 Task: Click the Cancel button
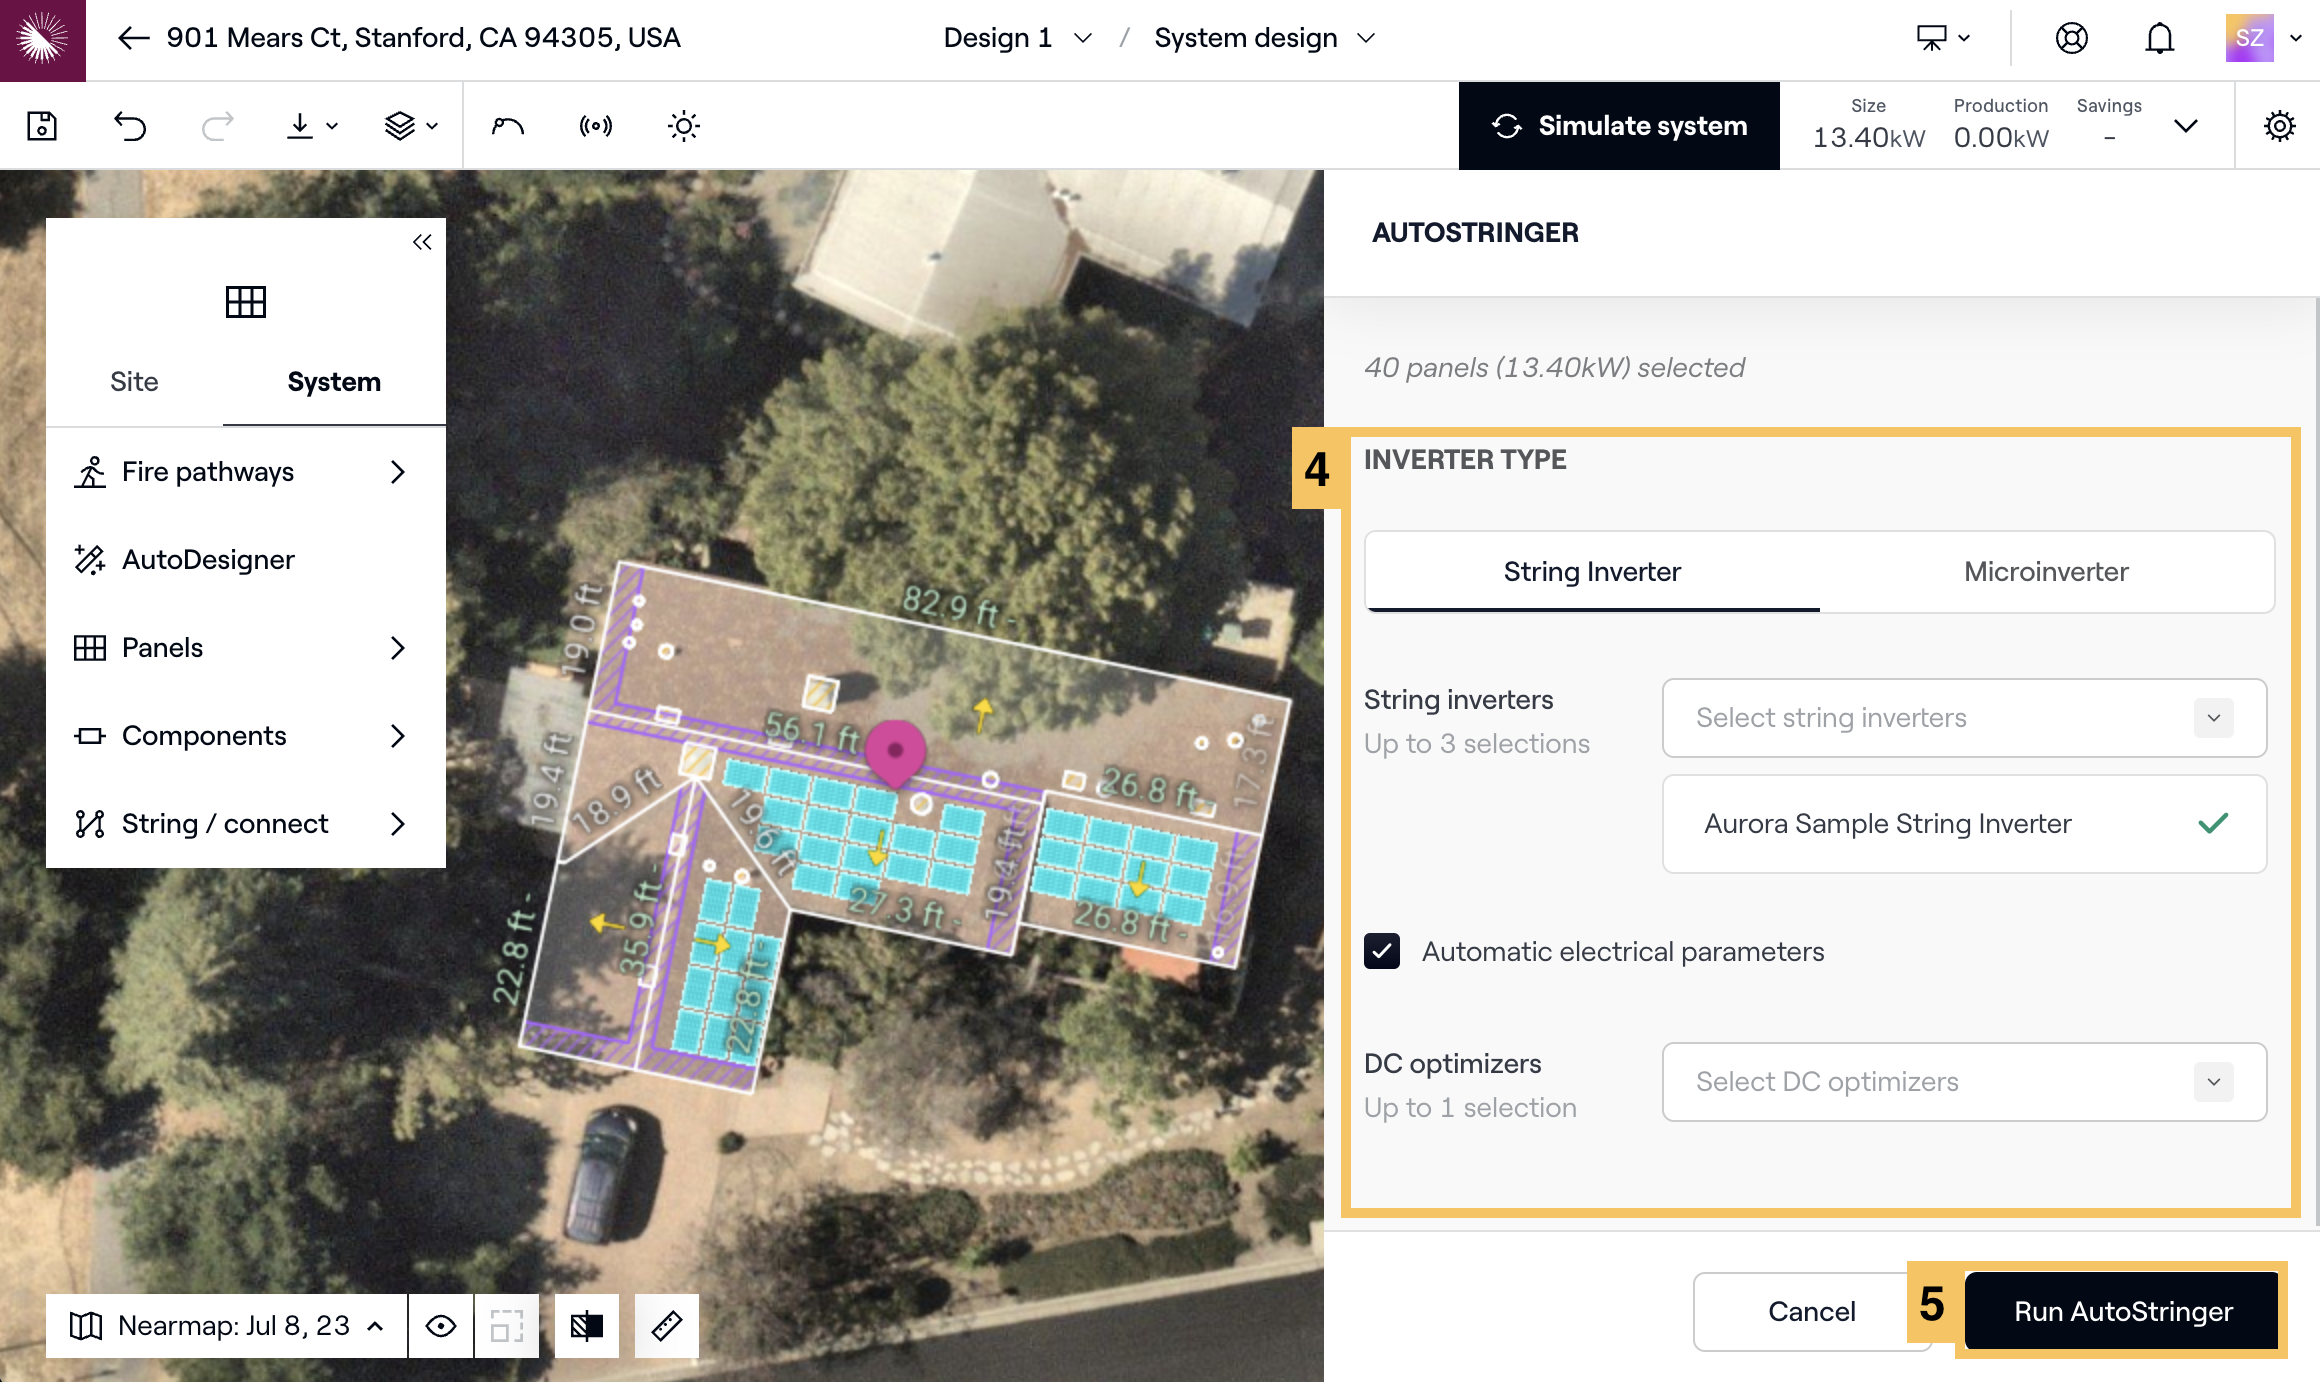[x=1811, y=1311]
